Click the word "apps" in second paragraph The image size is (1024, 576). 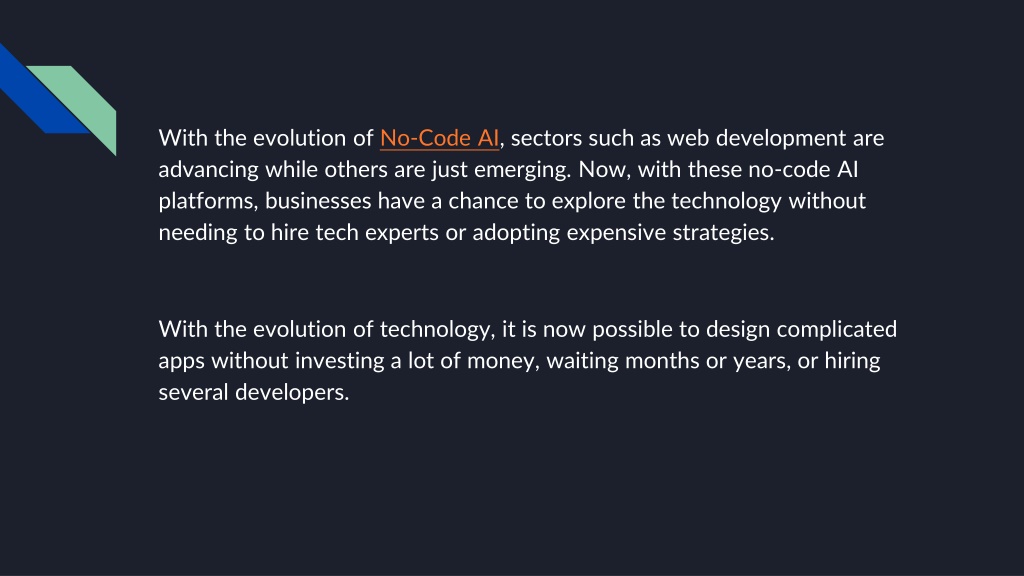[x=182, y=361]
